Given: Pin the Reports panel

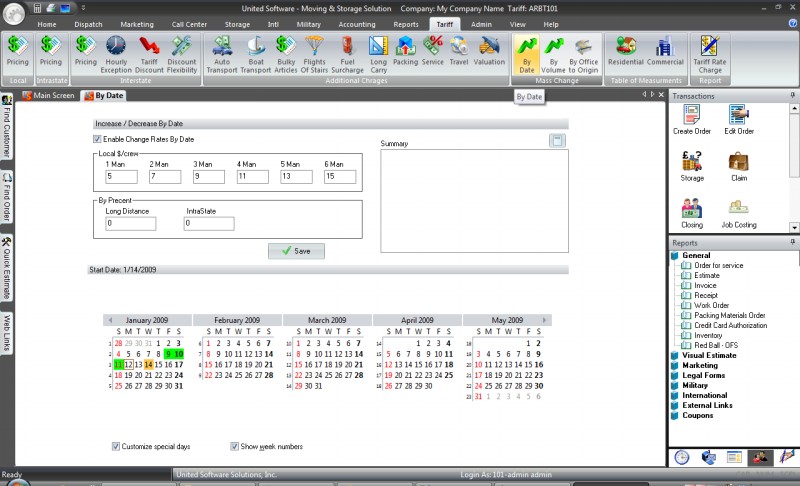Looking at the screenshot, I should [x=792, y=242].
